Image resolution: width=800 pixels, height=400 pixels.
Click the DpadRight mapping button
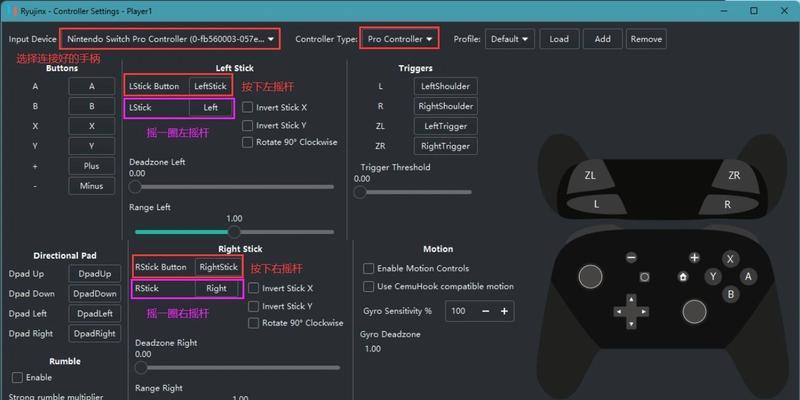point(95,334)
